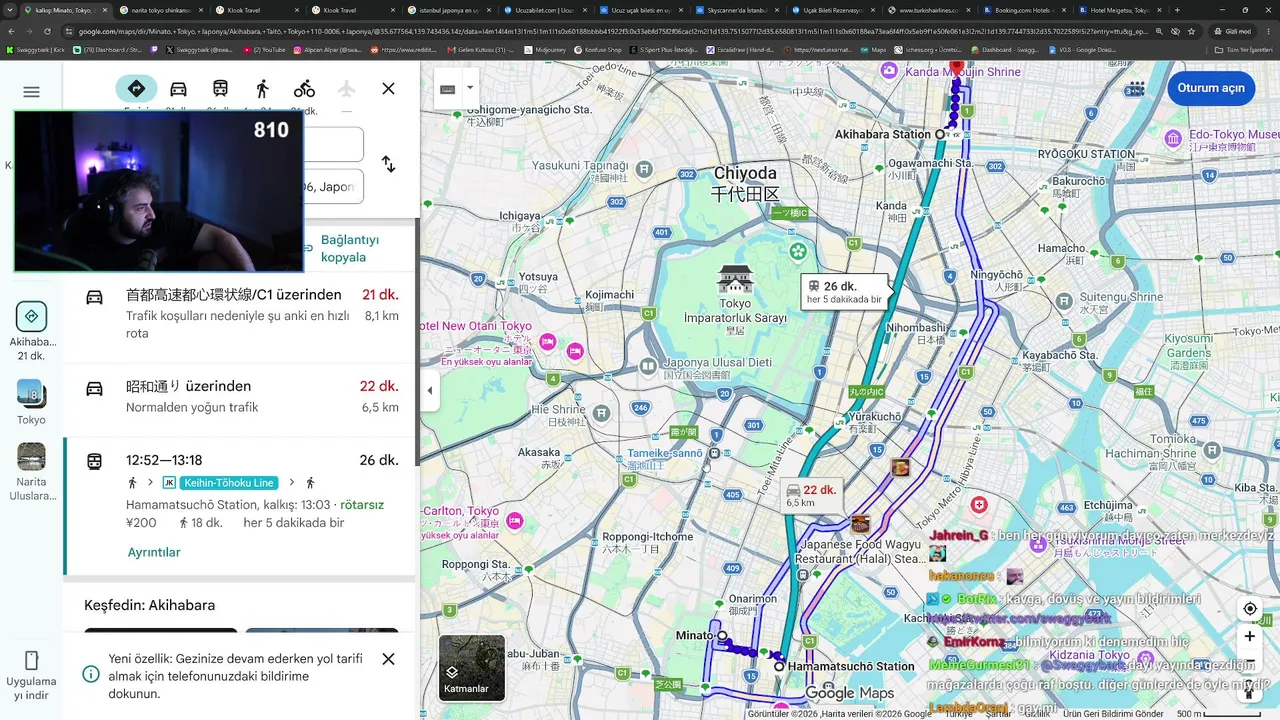Open Ayrıntılar for the transit route
The height and width of the screenshot is (720, 1280).
[x=154, y=552]
